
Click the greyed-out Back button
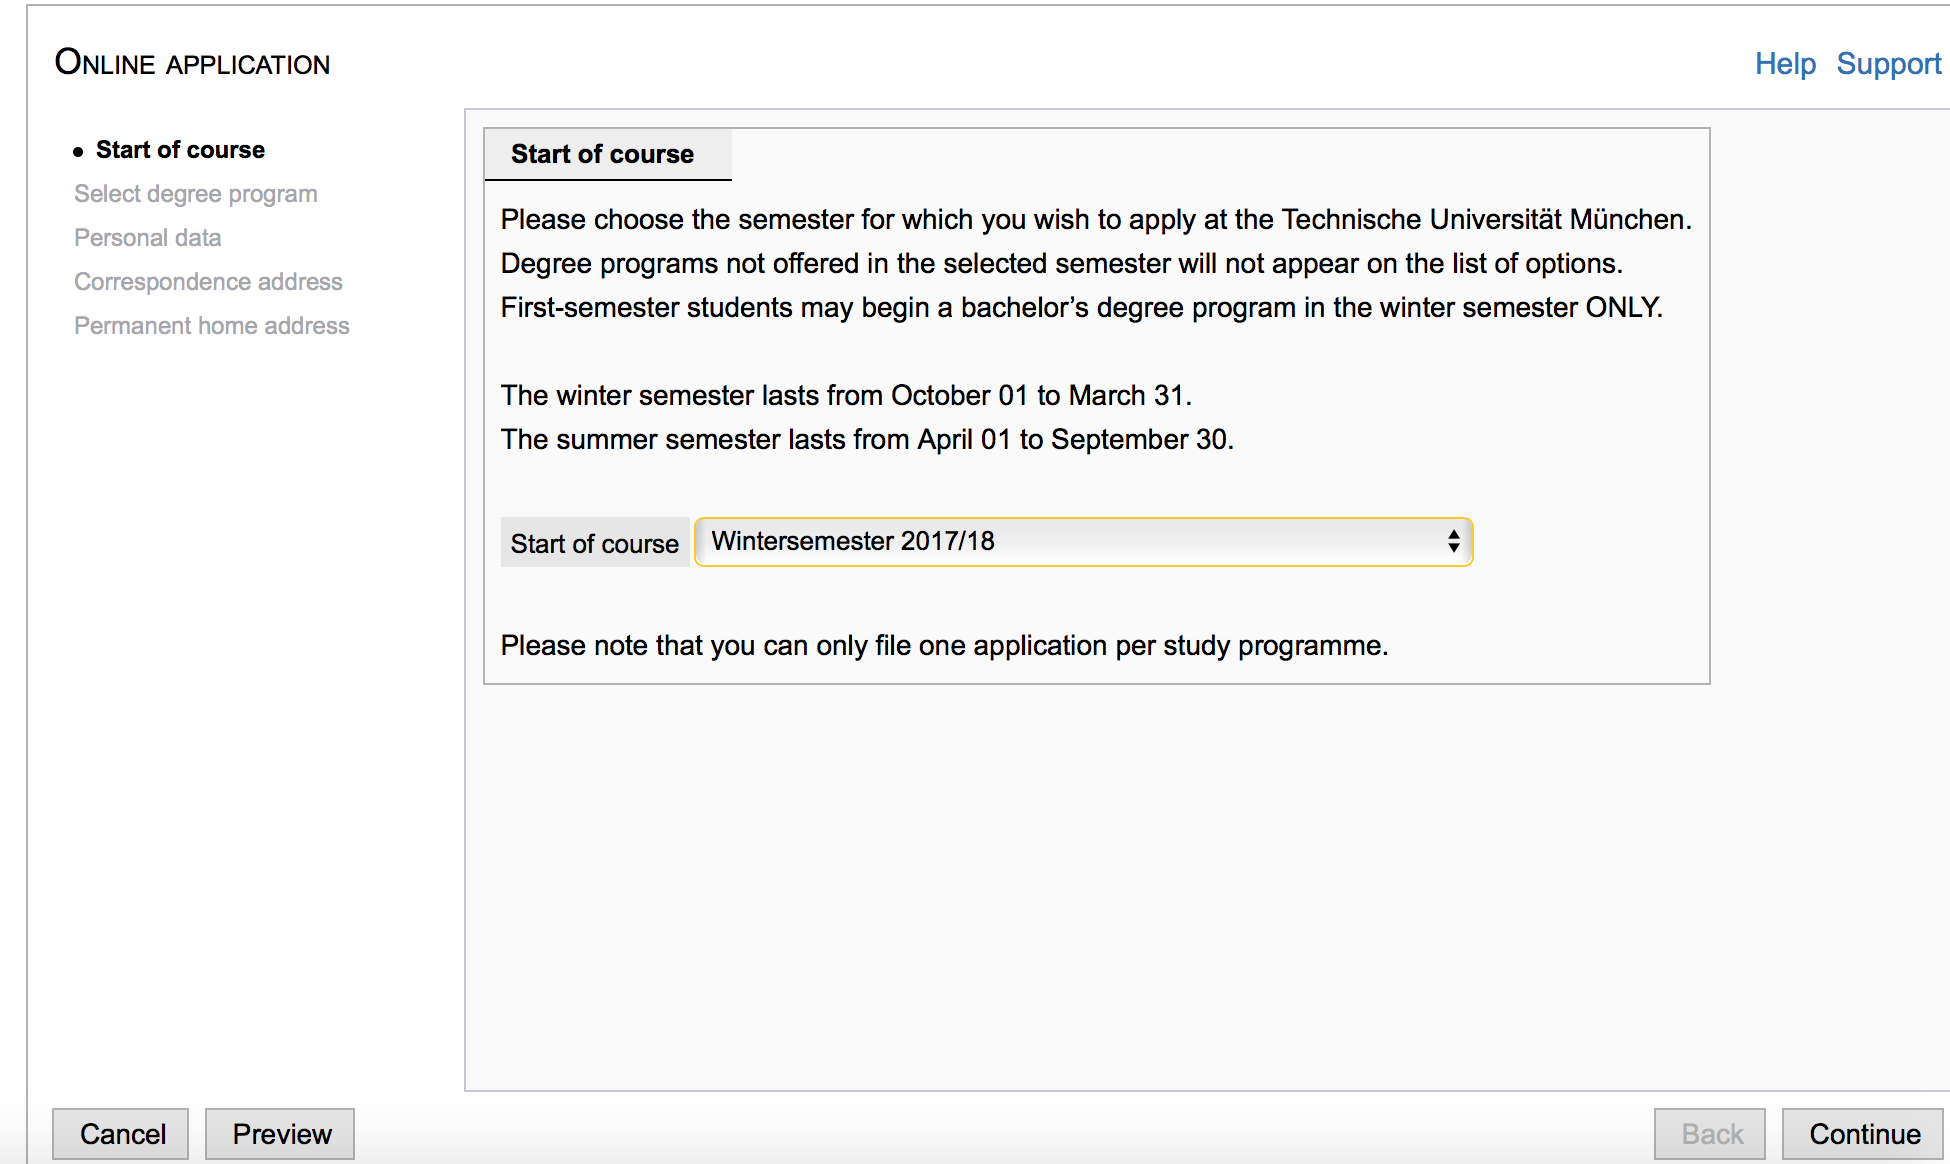[1710, 1134]
